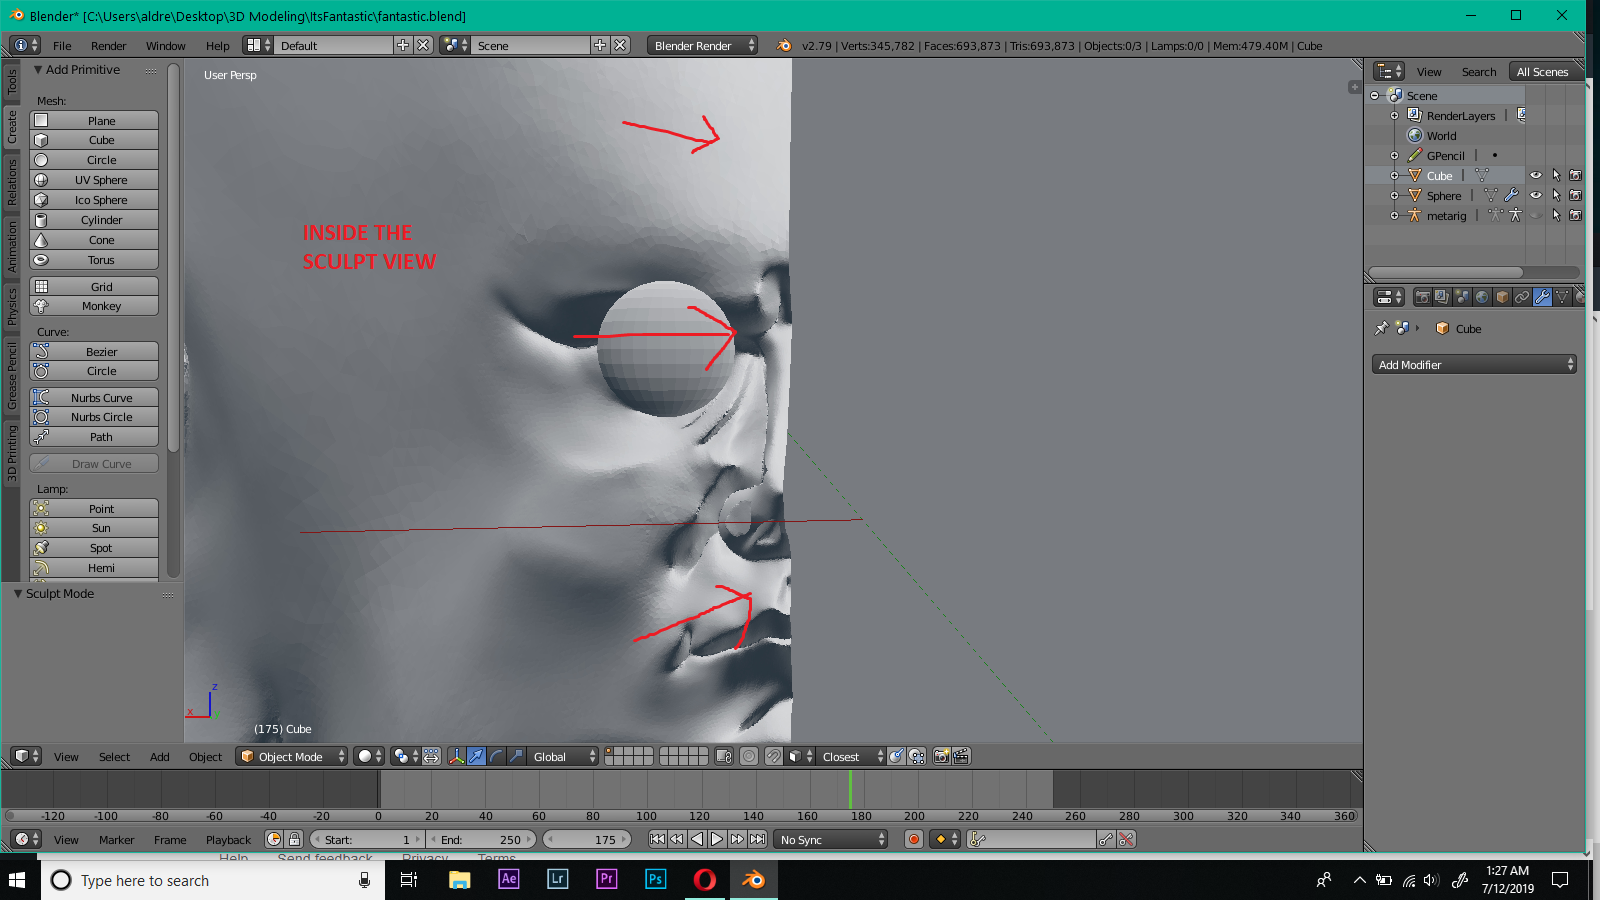Open the Constraints properties tab
1600x900 pixels.
[1522, 297]
